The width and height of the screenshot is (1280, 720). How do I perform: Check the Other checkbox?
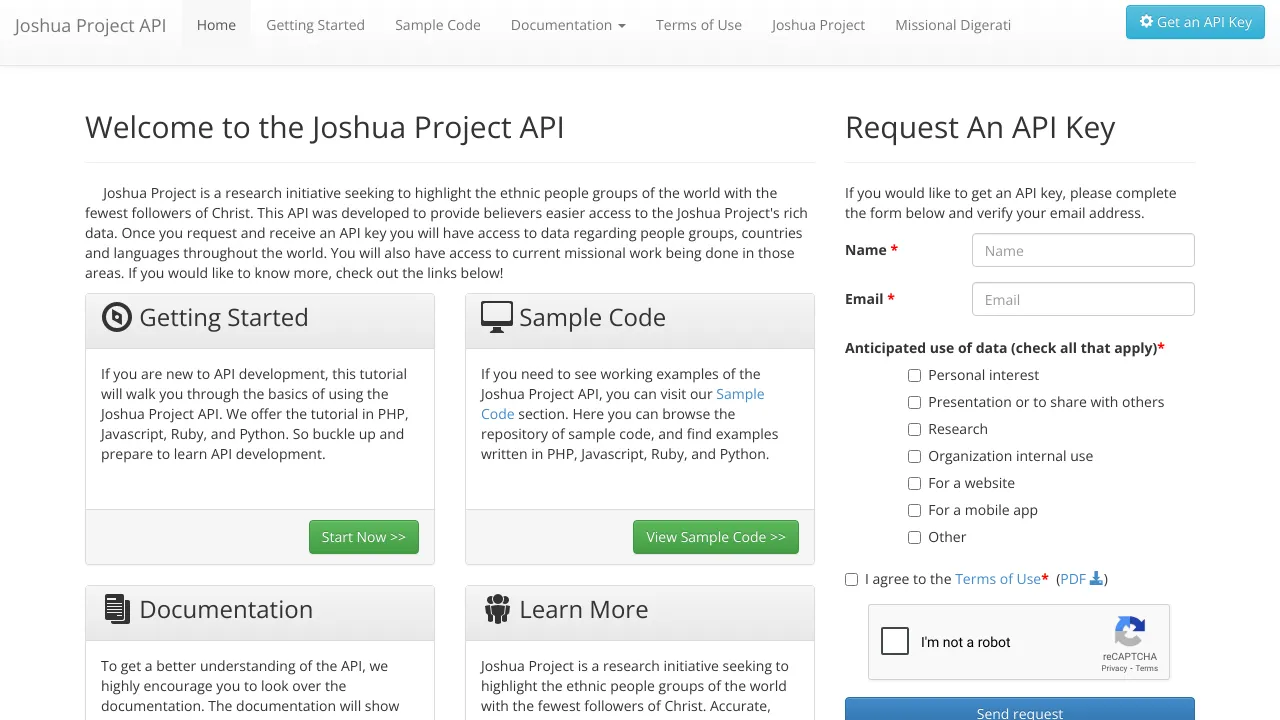click(914, 537)
